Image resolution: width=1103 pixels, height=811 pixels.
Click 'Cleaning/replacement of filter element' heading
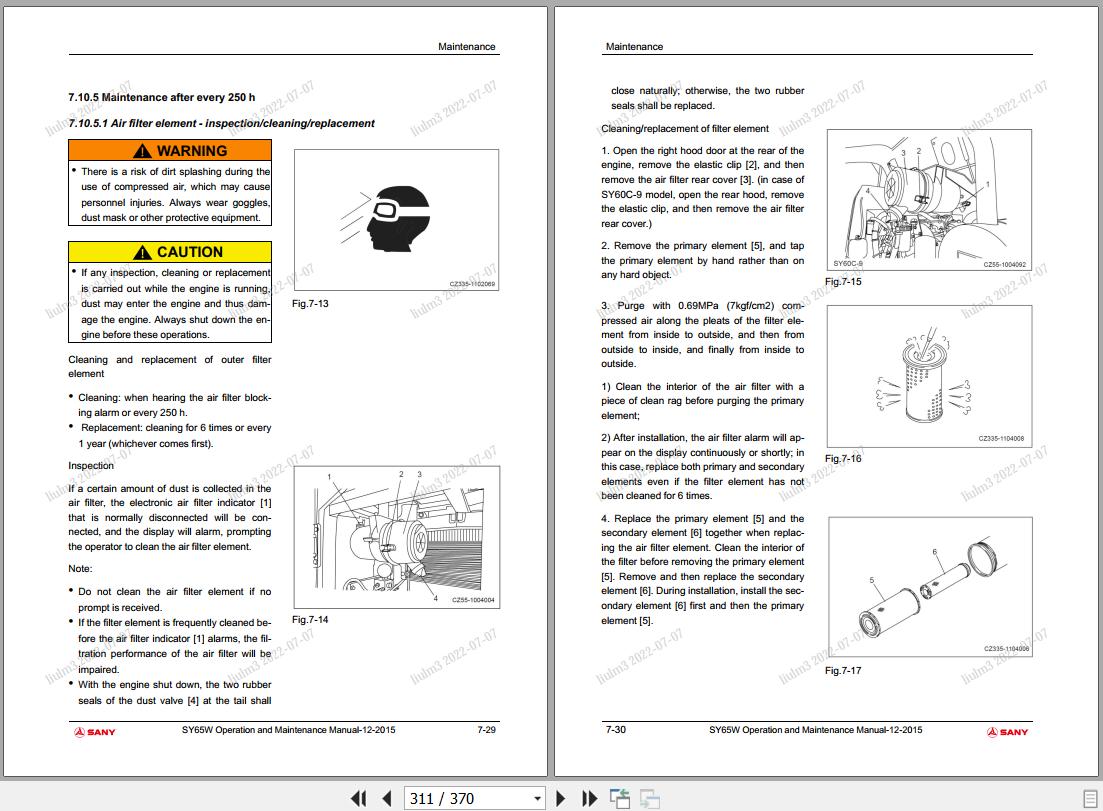pos(685,129)
